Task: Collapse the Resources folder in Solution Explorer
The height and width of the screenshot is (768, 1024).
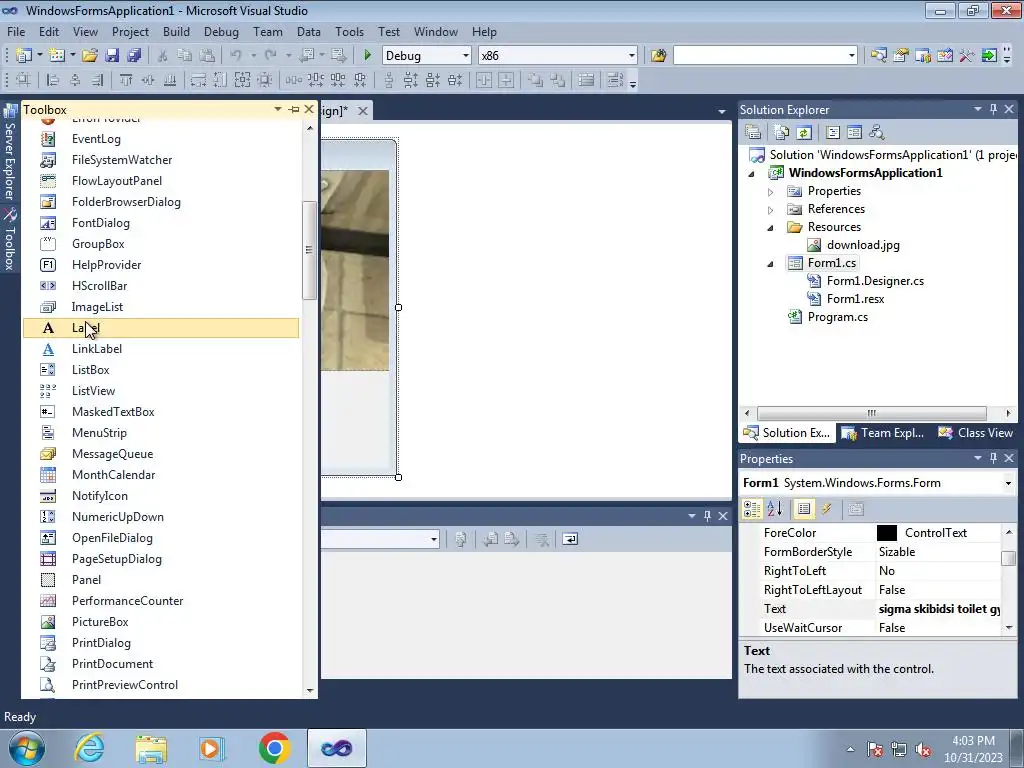Action: pos(771,228)
